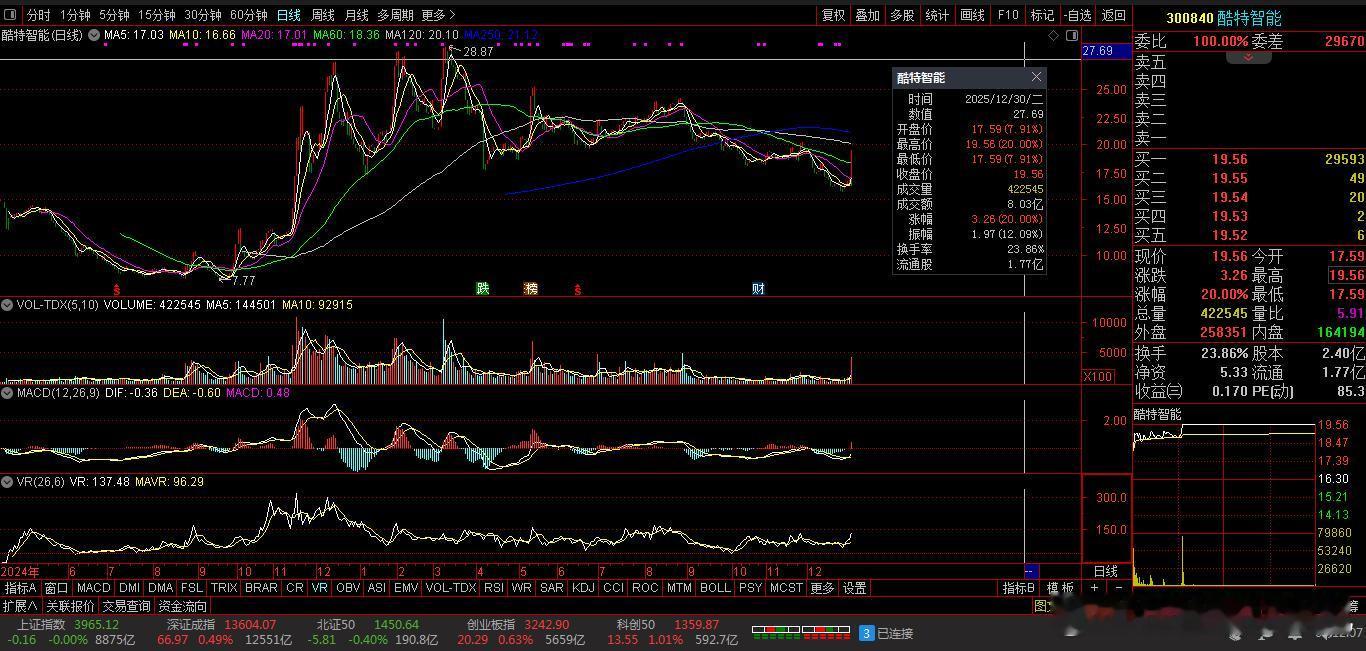
Task: Open F10 company information
Action: pos(1008,15)
